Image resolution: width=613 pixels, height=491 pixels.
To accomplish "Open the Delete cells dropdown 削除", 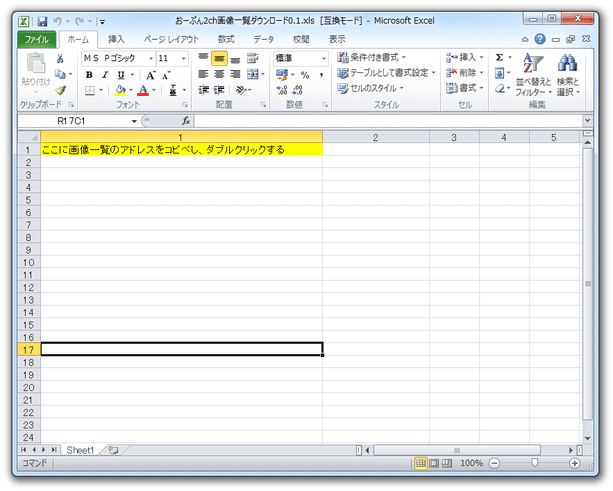I will 464,73.
